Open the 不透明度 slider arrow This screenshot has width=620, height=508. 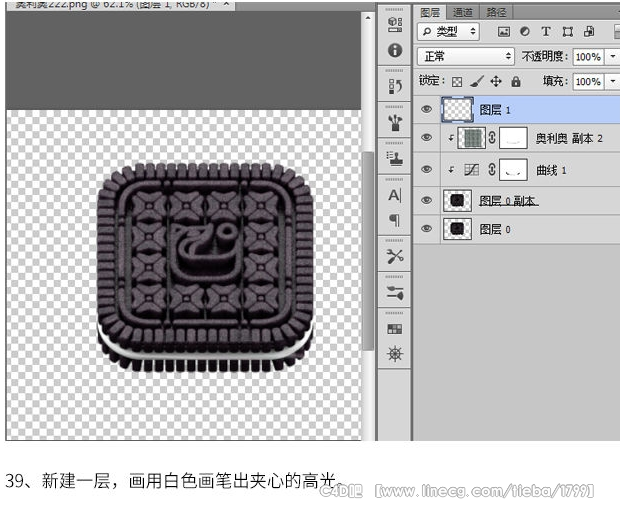(613, 57)
